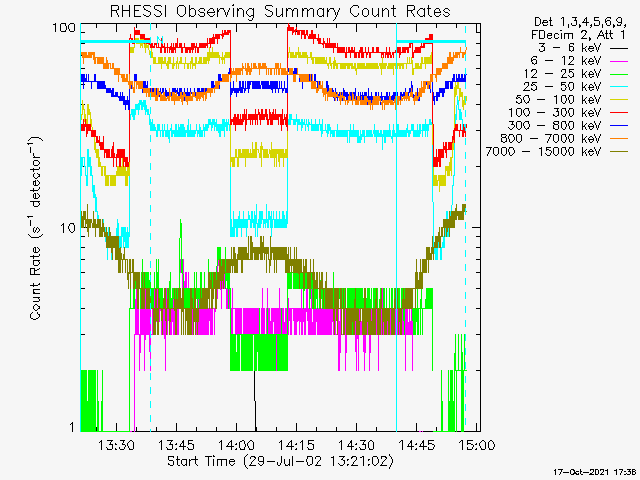Click the orange line swatch for 800-7000 keV
This screenshot has height=480, width=640.
click(619, 139)
